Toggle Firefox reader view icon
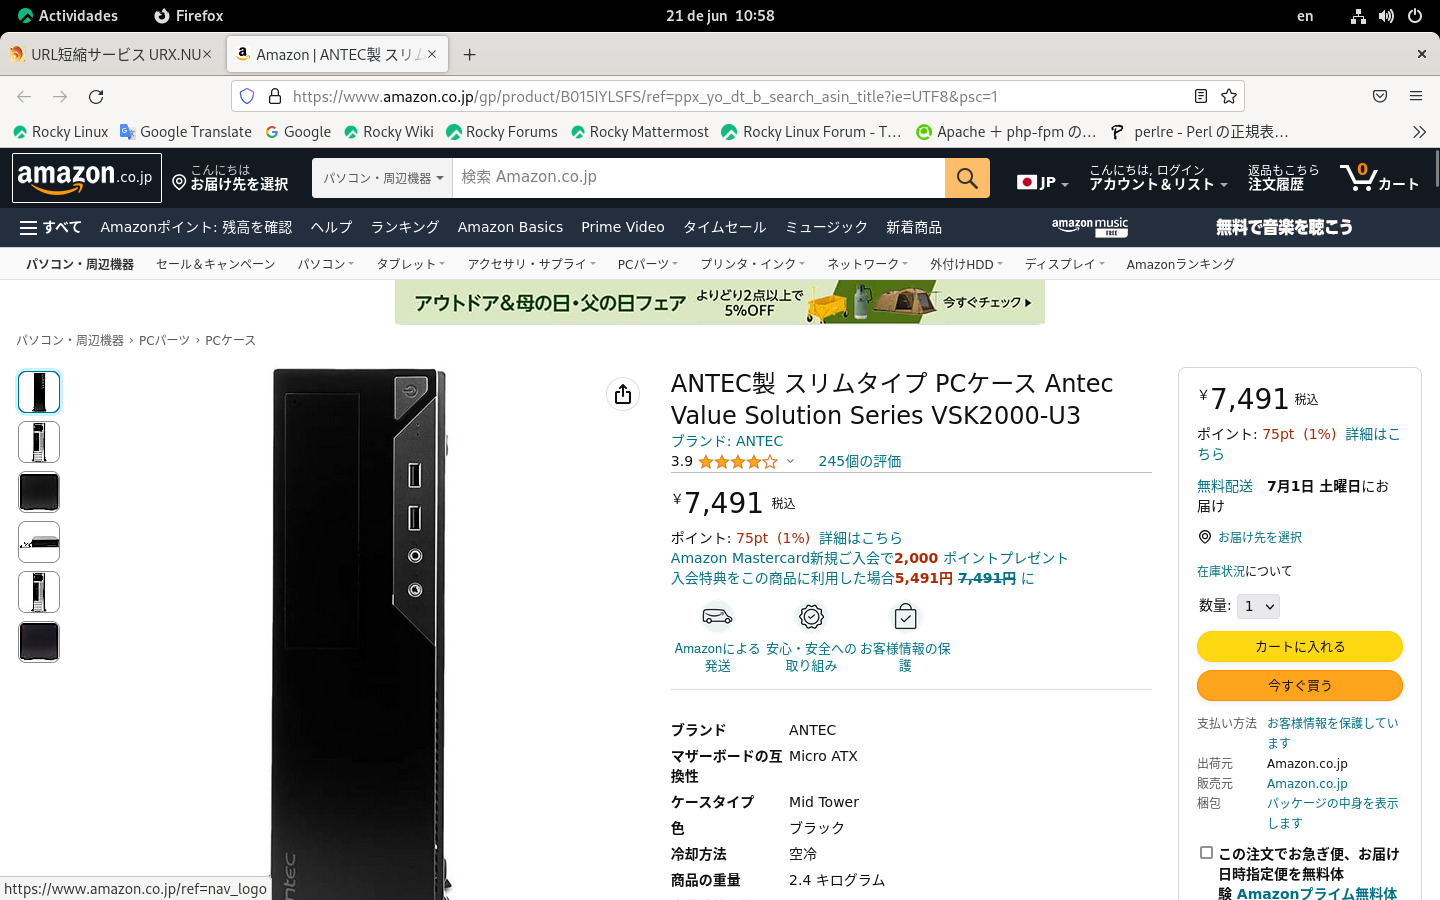The image size is (1440, 900). click(1201, 96)
